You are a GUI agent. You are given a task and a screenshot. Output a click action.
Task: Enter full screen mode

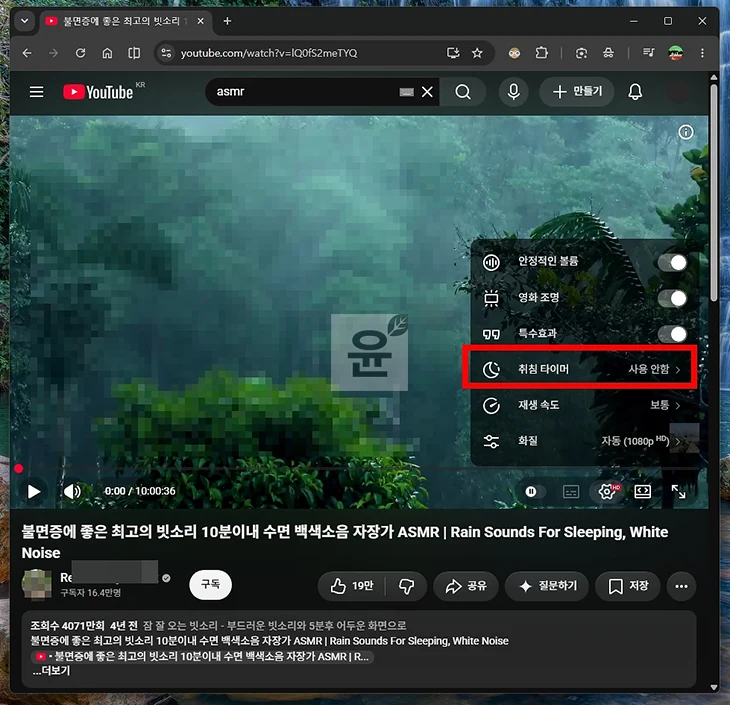678,491
